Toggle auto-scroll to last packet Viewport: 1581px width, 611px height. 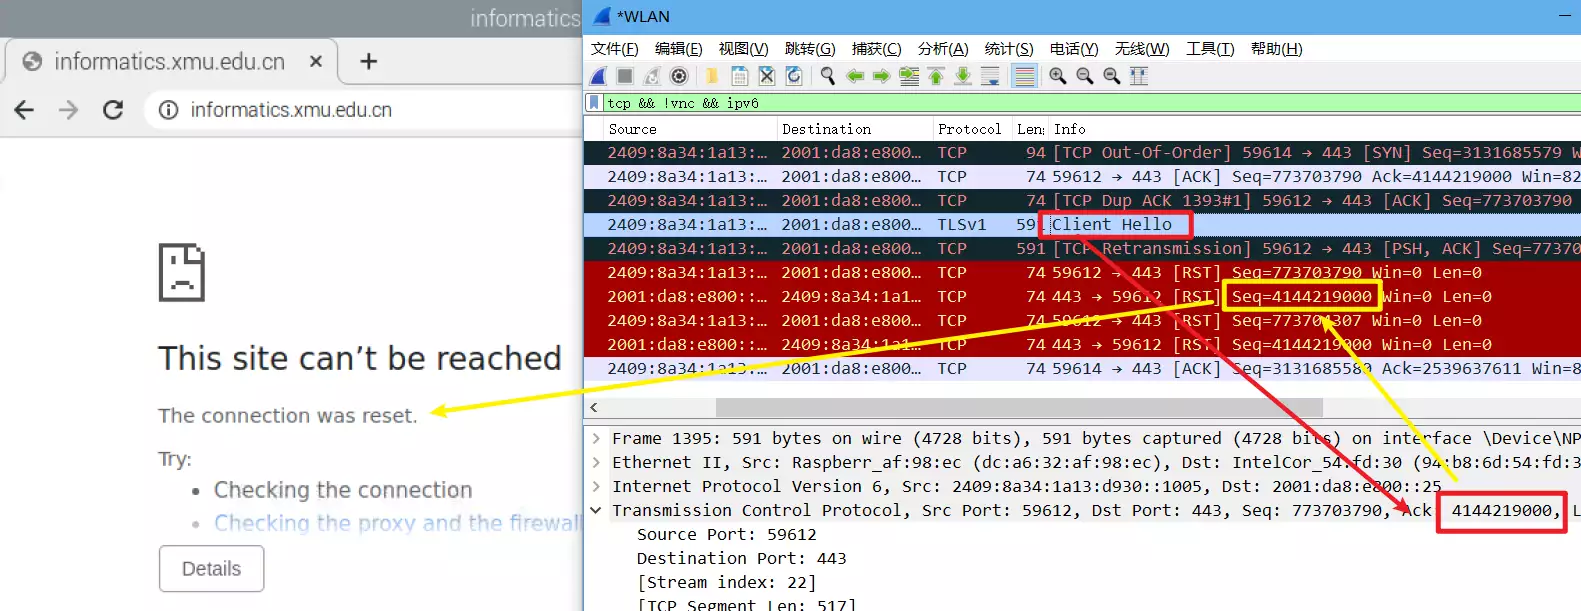click(x=990, y=76)
